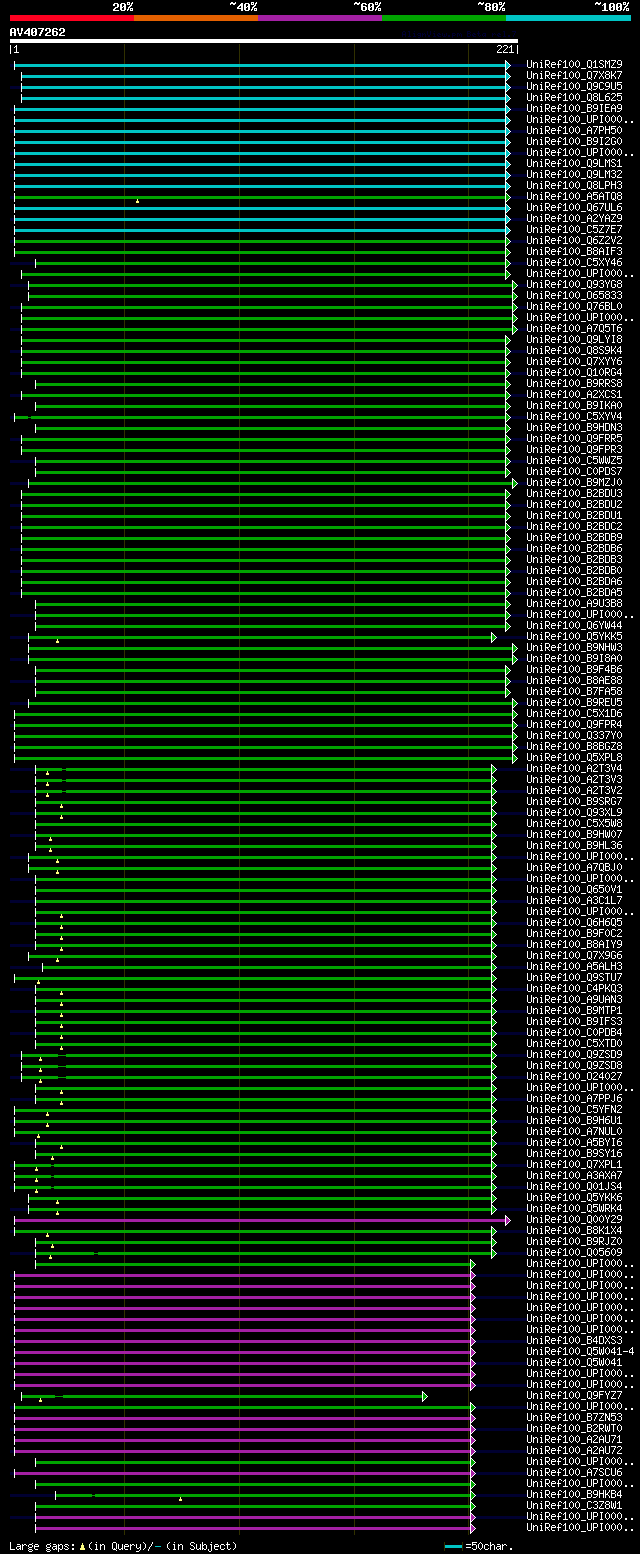
Task: Select hit UniRef100_Q93XL9
Action: (575, 813)
